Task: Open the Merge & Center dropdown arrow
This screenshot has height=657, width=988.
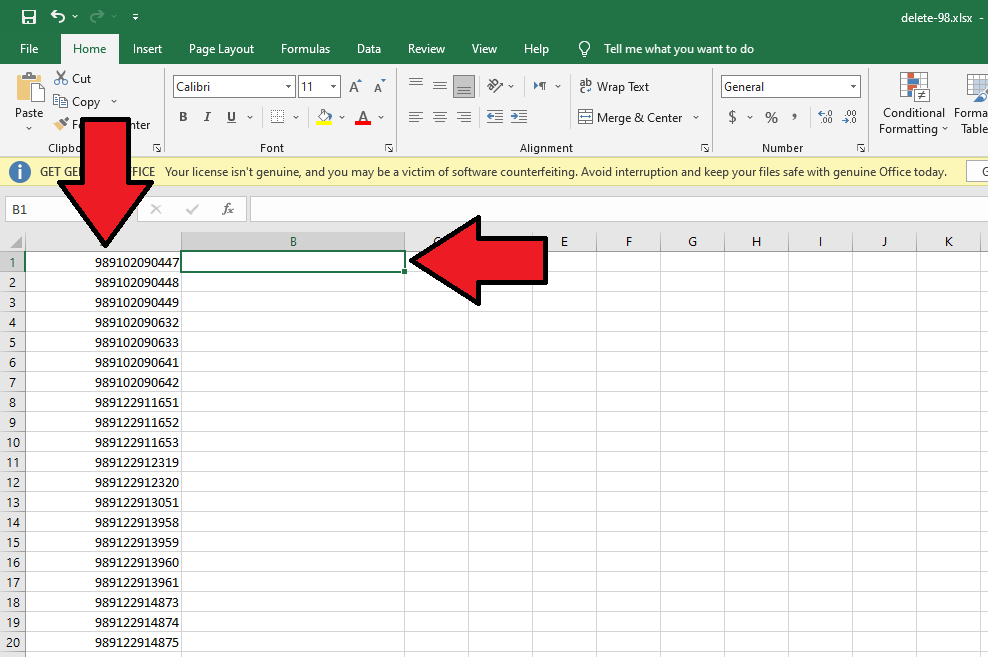Action: click(694, 118)
